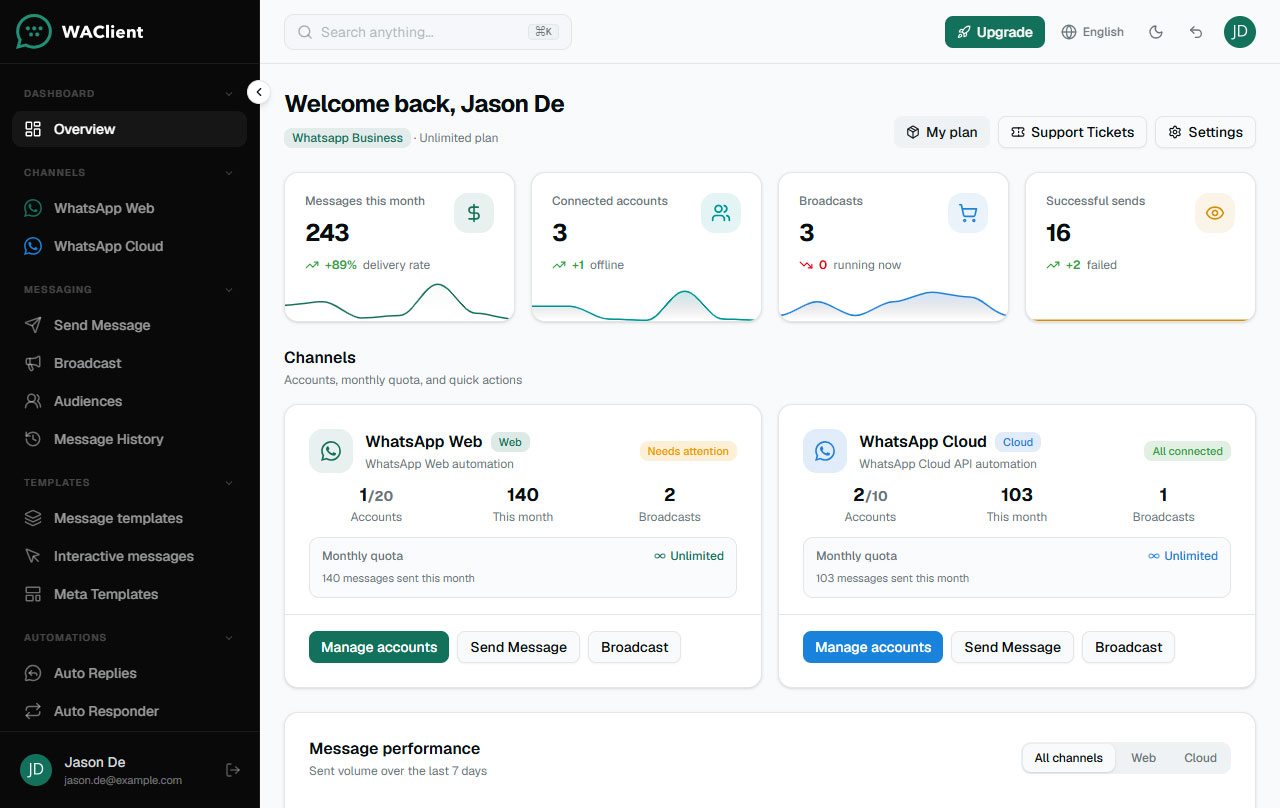The height and width of the screenshot is (808, 1280).
Task: Switch Message performance to the Web tab
Action: pyautogui.click(x=1143, y=758)
